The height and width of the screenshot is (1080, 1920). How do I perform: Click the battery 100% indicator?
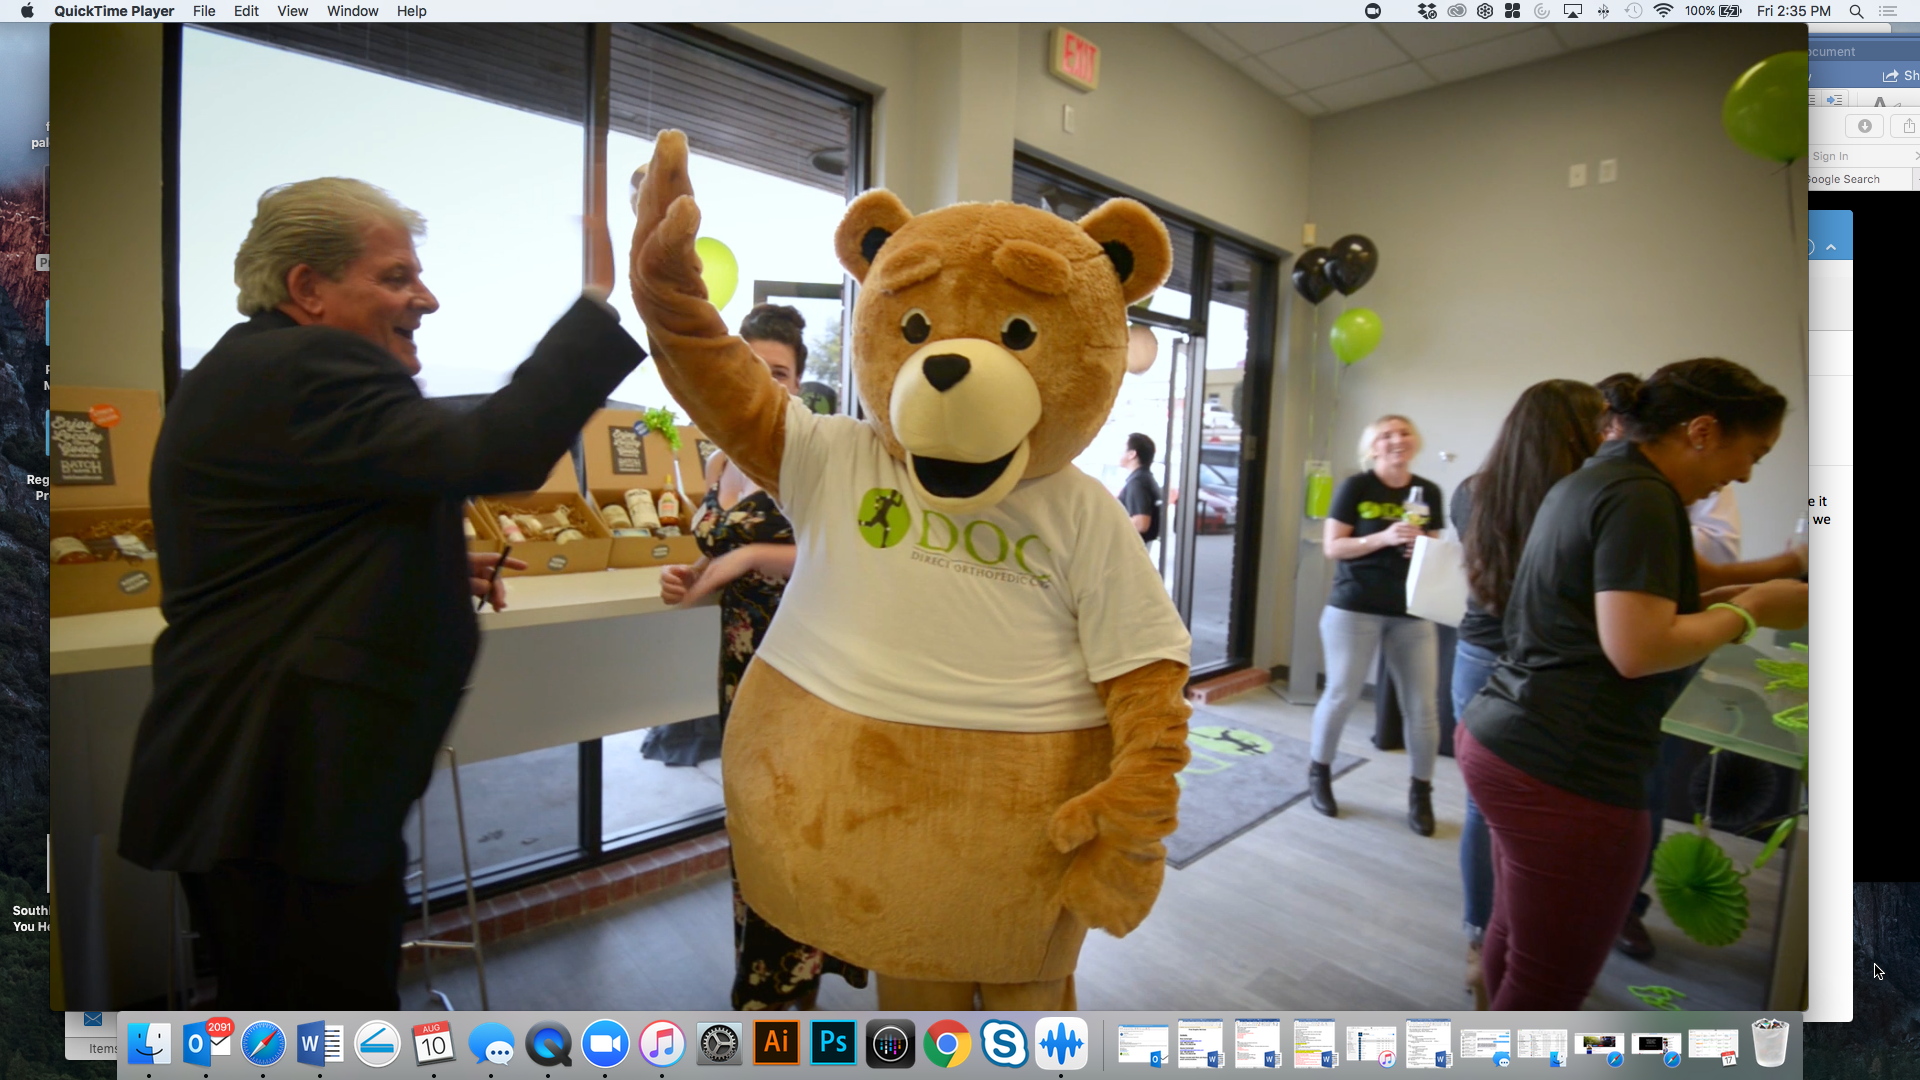coord(1713,11)
